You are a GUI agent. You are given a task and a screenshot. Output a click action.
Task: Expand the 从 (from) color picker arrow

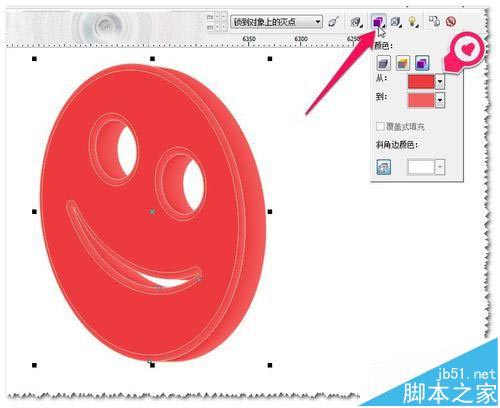click(440, 81)
